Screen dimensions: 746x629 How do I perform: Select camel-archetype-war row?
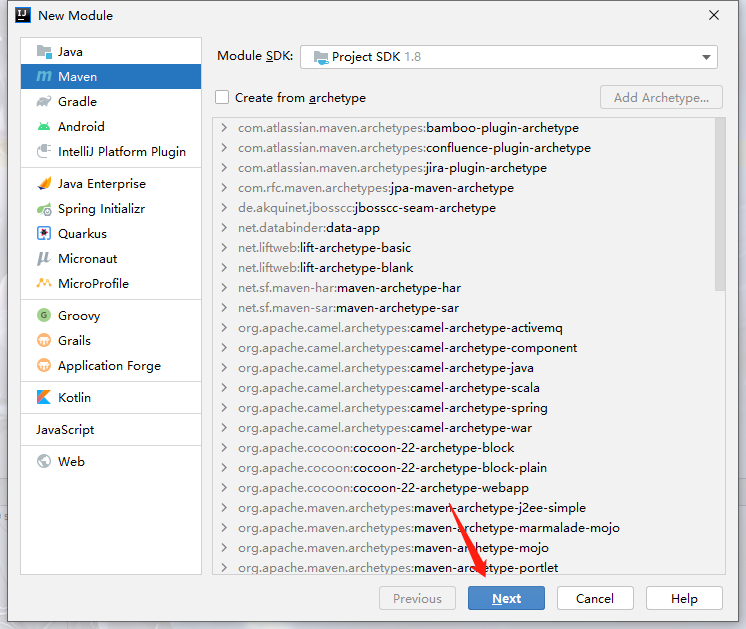[464, 427]
